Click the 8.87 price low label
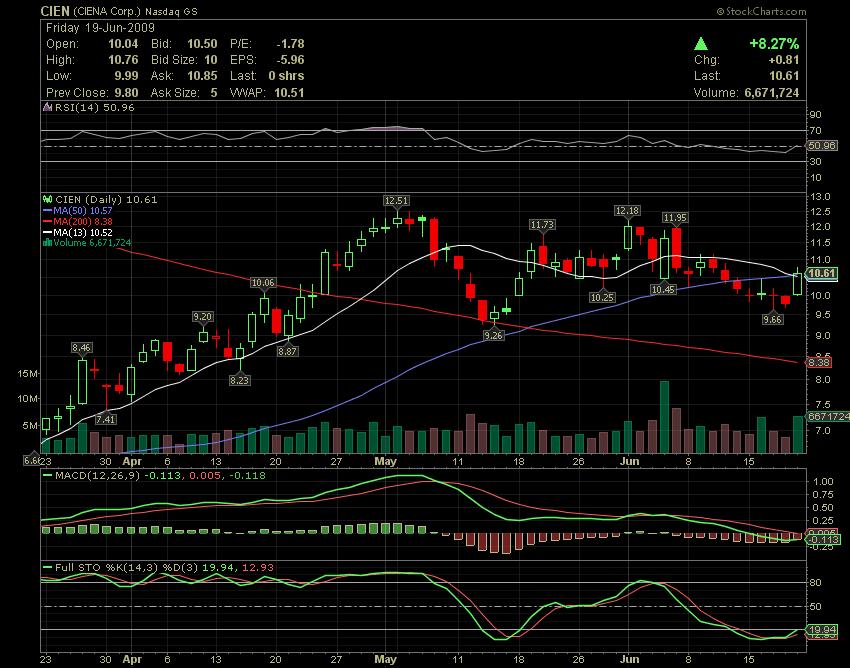Viewport: 850px width, 668px height. [287, 351]
